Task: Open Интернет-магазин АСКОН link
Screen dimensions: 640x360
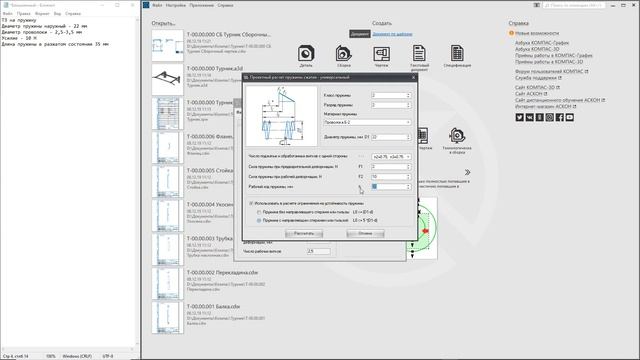Action: pyautogui.click(x=545, y=107)
